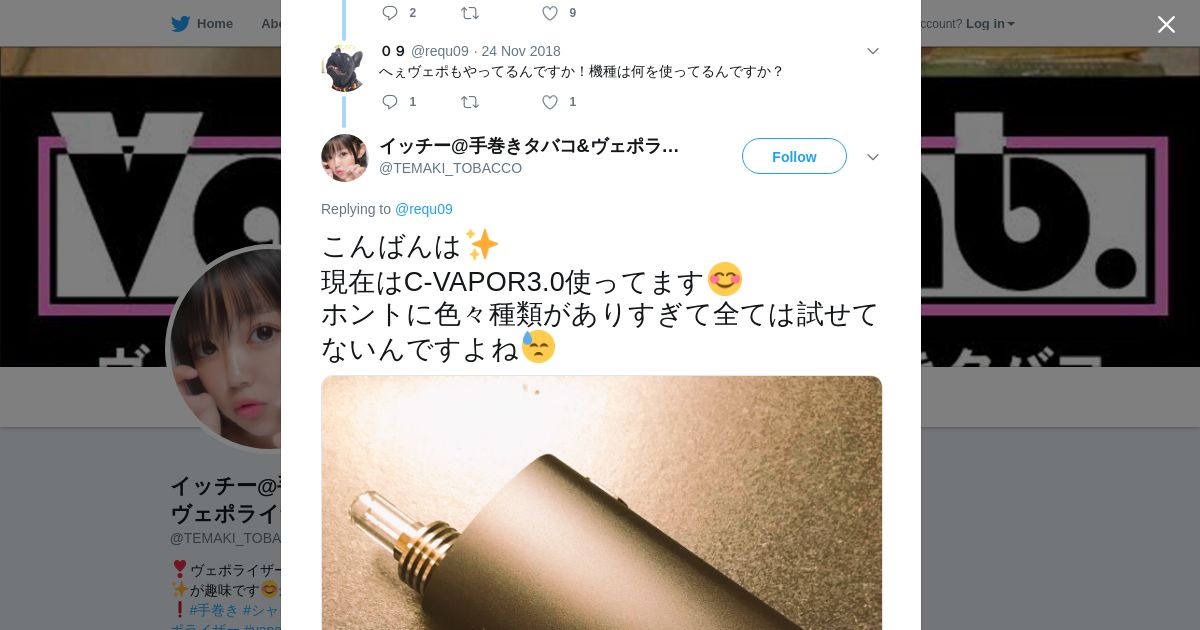Open the イッチー avatar in the tweet header
Viewport: 1200px width, 630px height.
point(345,158)
